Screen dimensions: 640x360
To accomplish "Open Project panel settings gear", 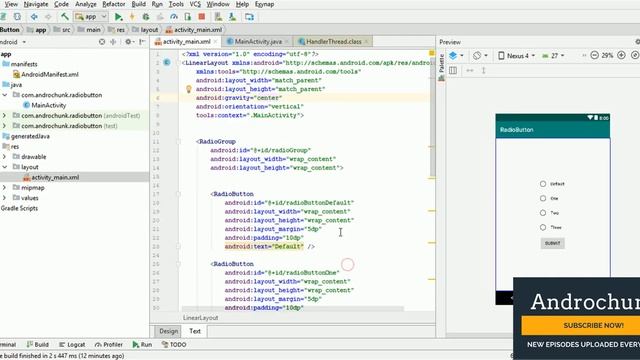I will [128, 42].
